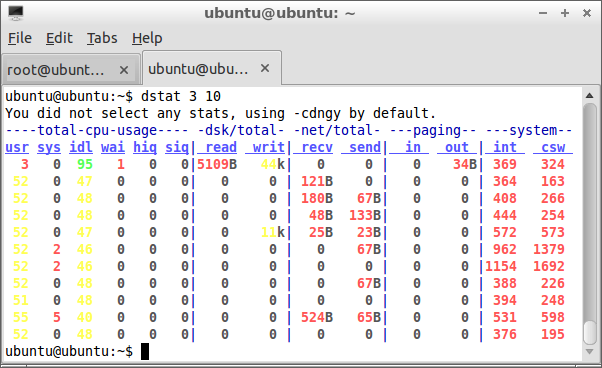This screenshot has height=368, width=602.
Task: Click the '121B' recv value
Action: 317,181
